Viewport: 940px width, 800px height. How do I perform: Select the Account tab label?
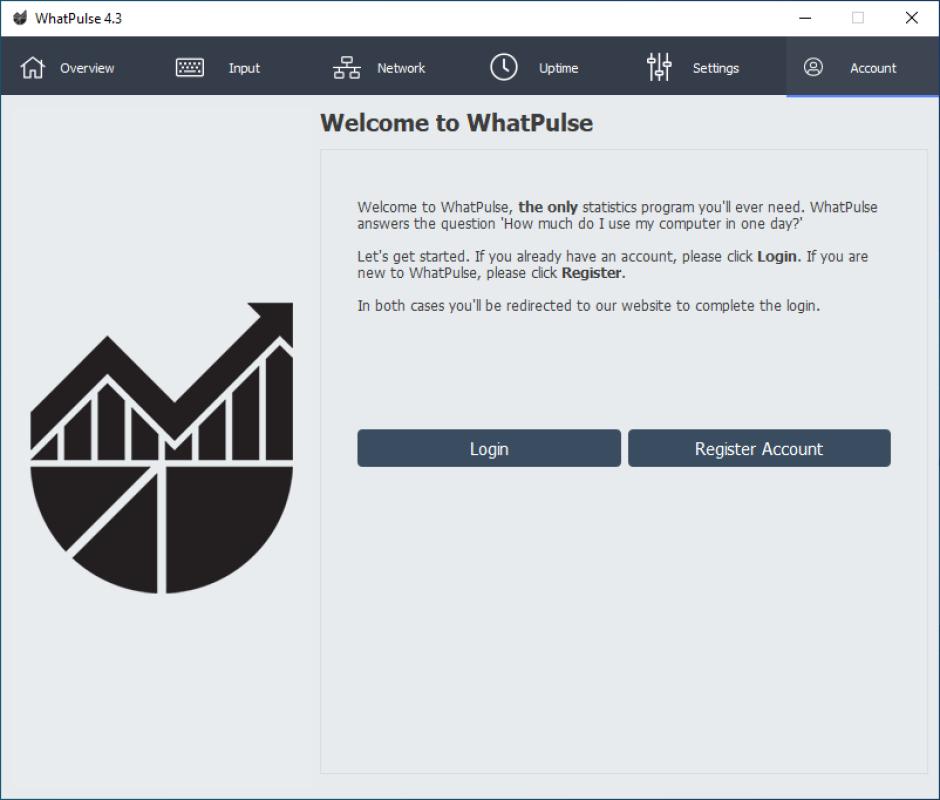[x=873, y=68]
